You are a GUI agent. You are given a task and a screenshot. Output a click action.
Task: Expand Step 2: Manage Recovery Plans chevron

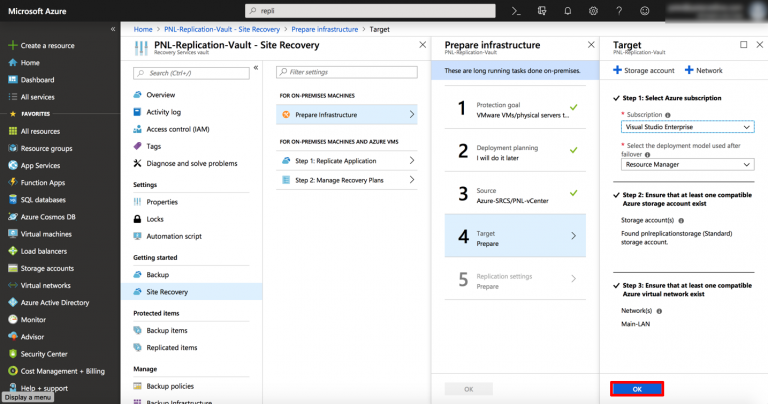click(x=411, y=180)
